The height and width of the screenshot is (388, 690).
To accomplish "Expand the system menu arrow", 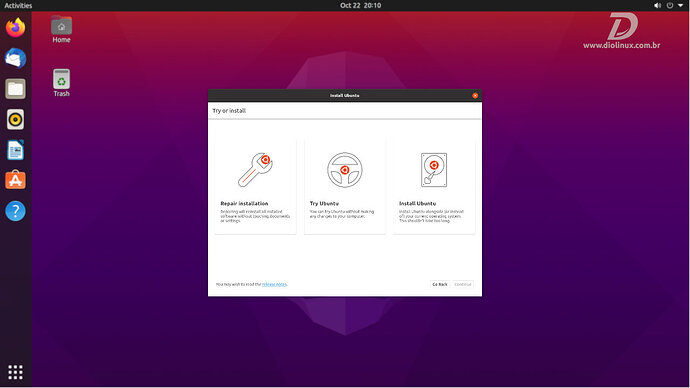I will [x=680, y=5].
